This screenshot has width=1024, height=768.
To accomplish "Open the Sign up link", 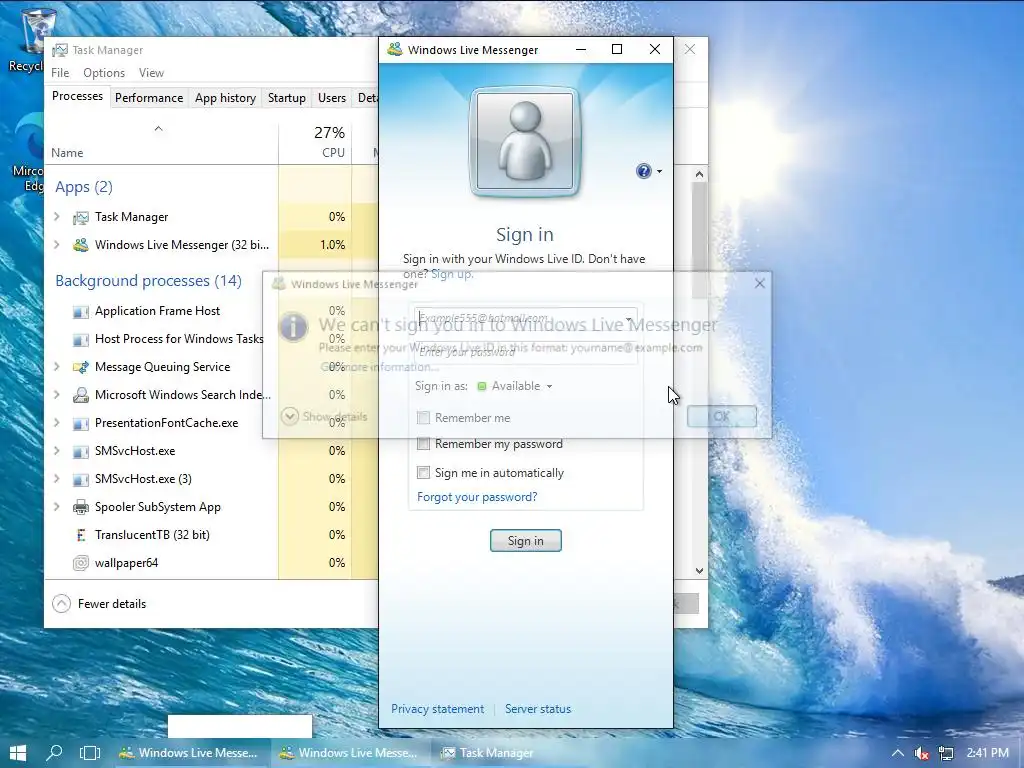I will point(452,274).
